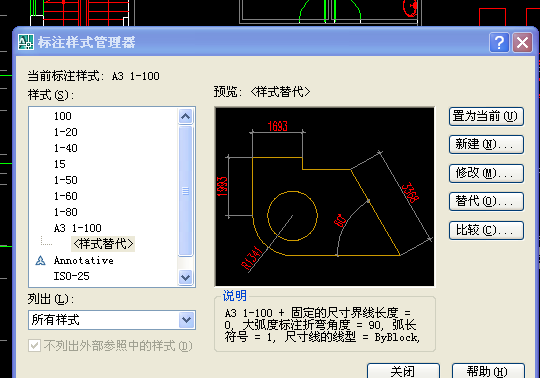Click the 置为当前 button
Screen dimensions: 540x378
click(x=486, y=116)
